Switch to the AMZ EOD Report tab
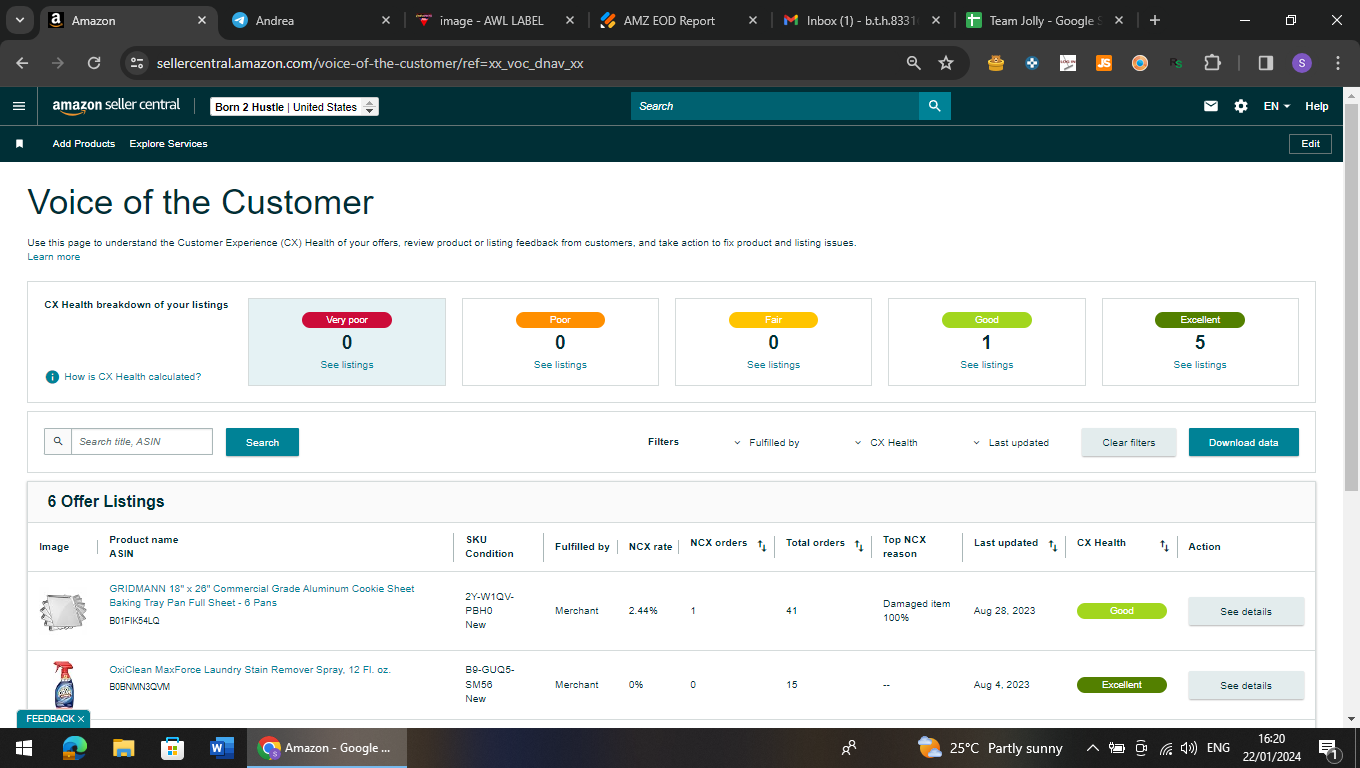This screenshot has width=1360, height=768. point(680,20)
